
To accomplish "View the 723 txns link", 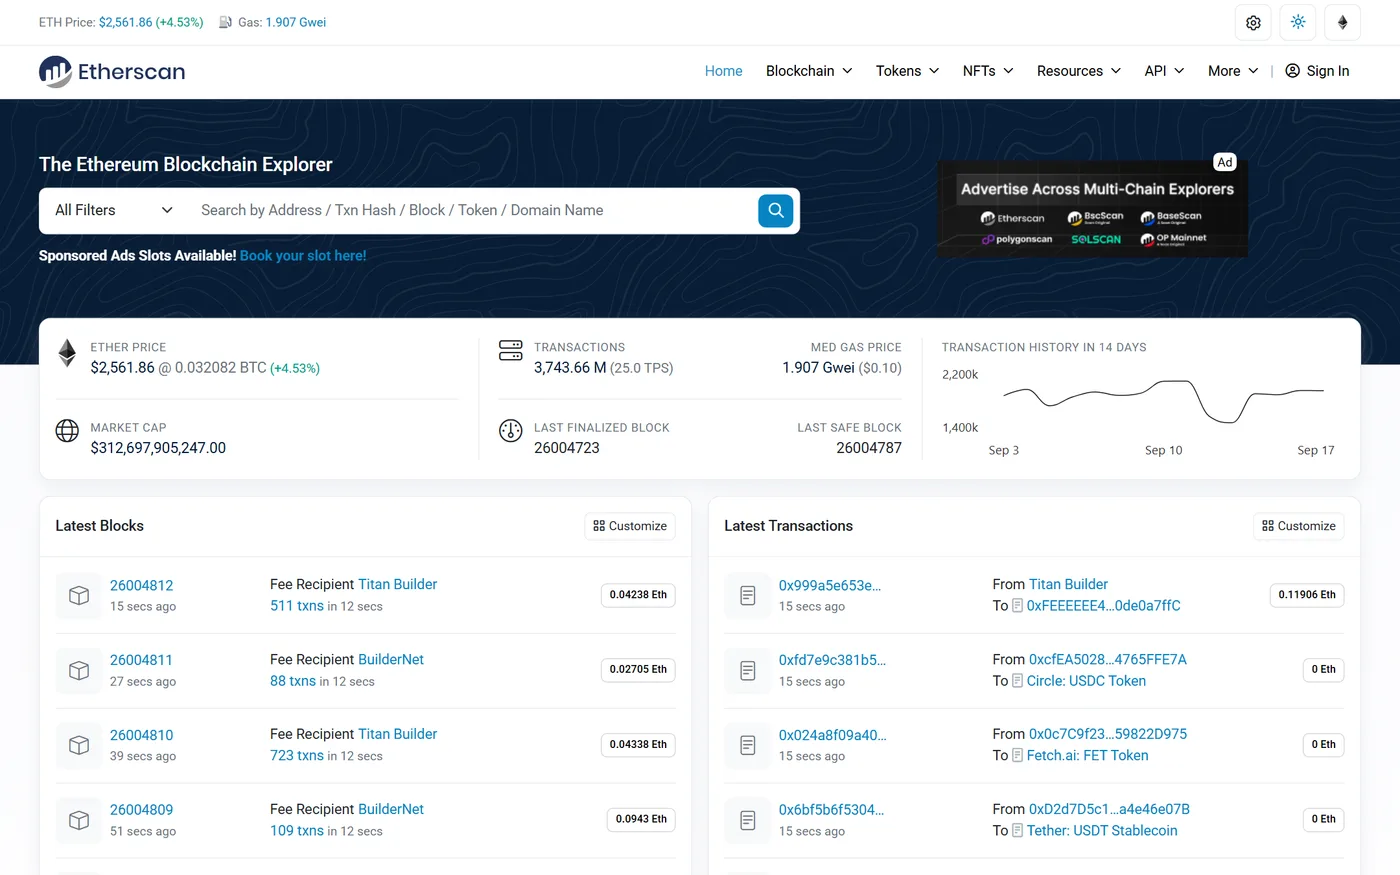I will [297, 756].
